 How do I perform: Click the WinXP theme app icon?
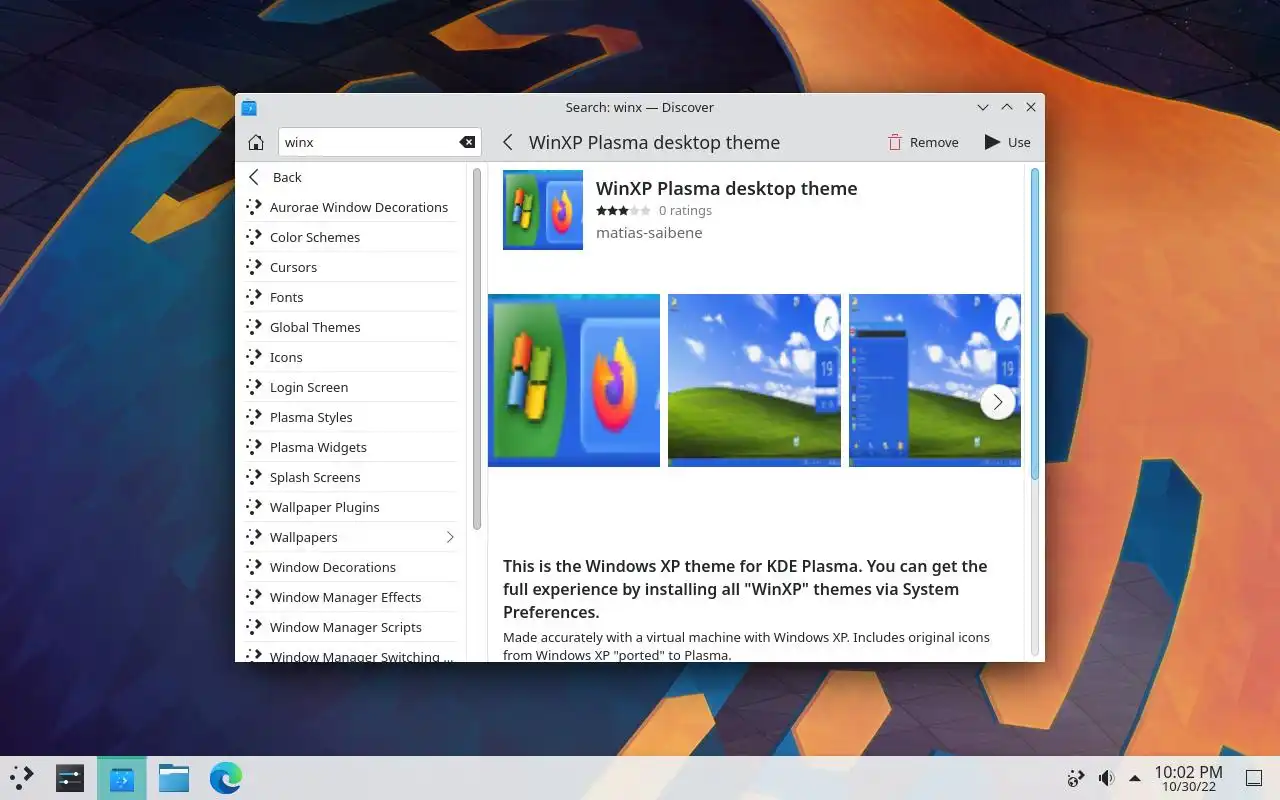543,210
